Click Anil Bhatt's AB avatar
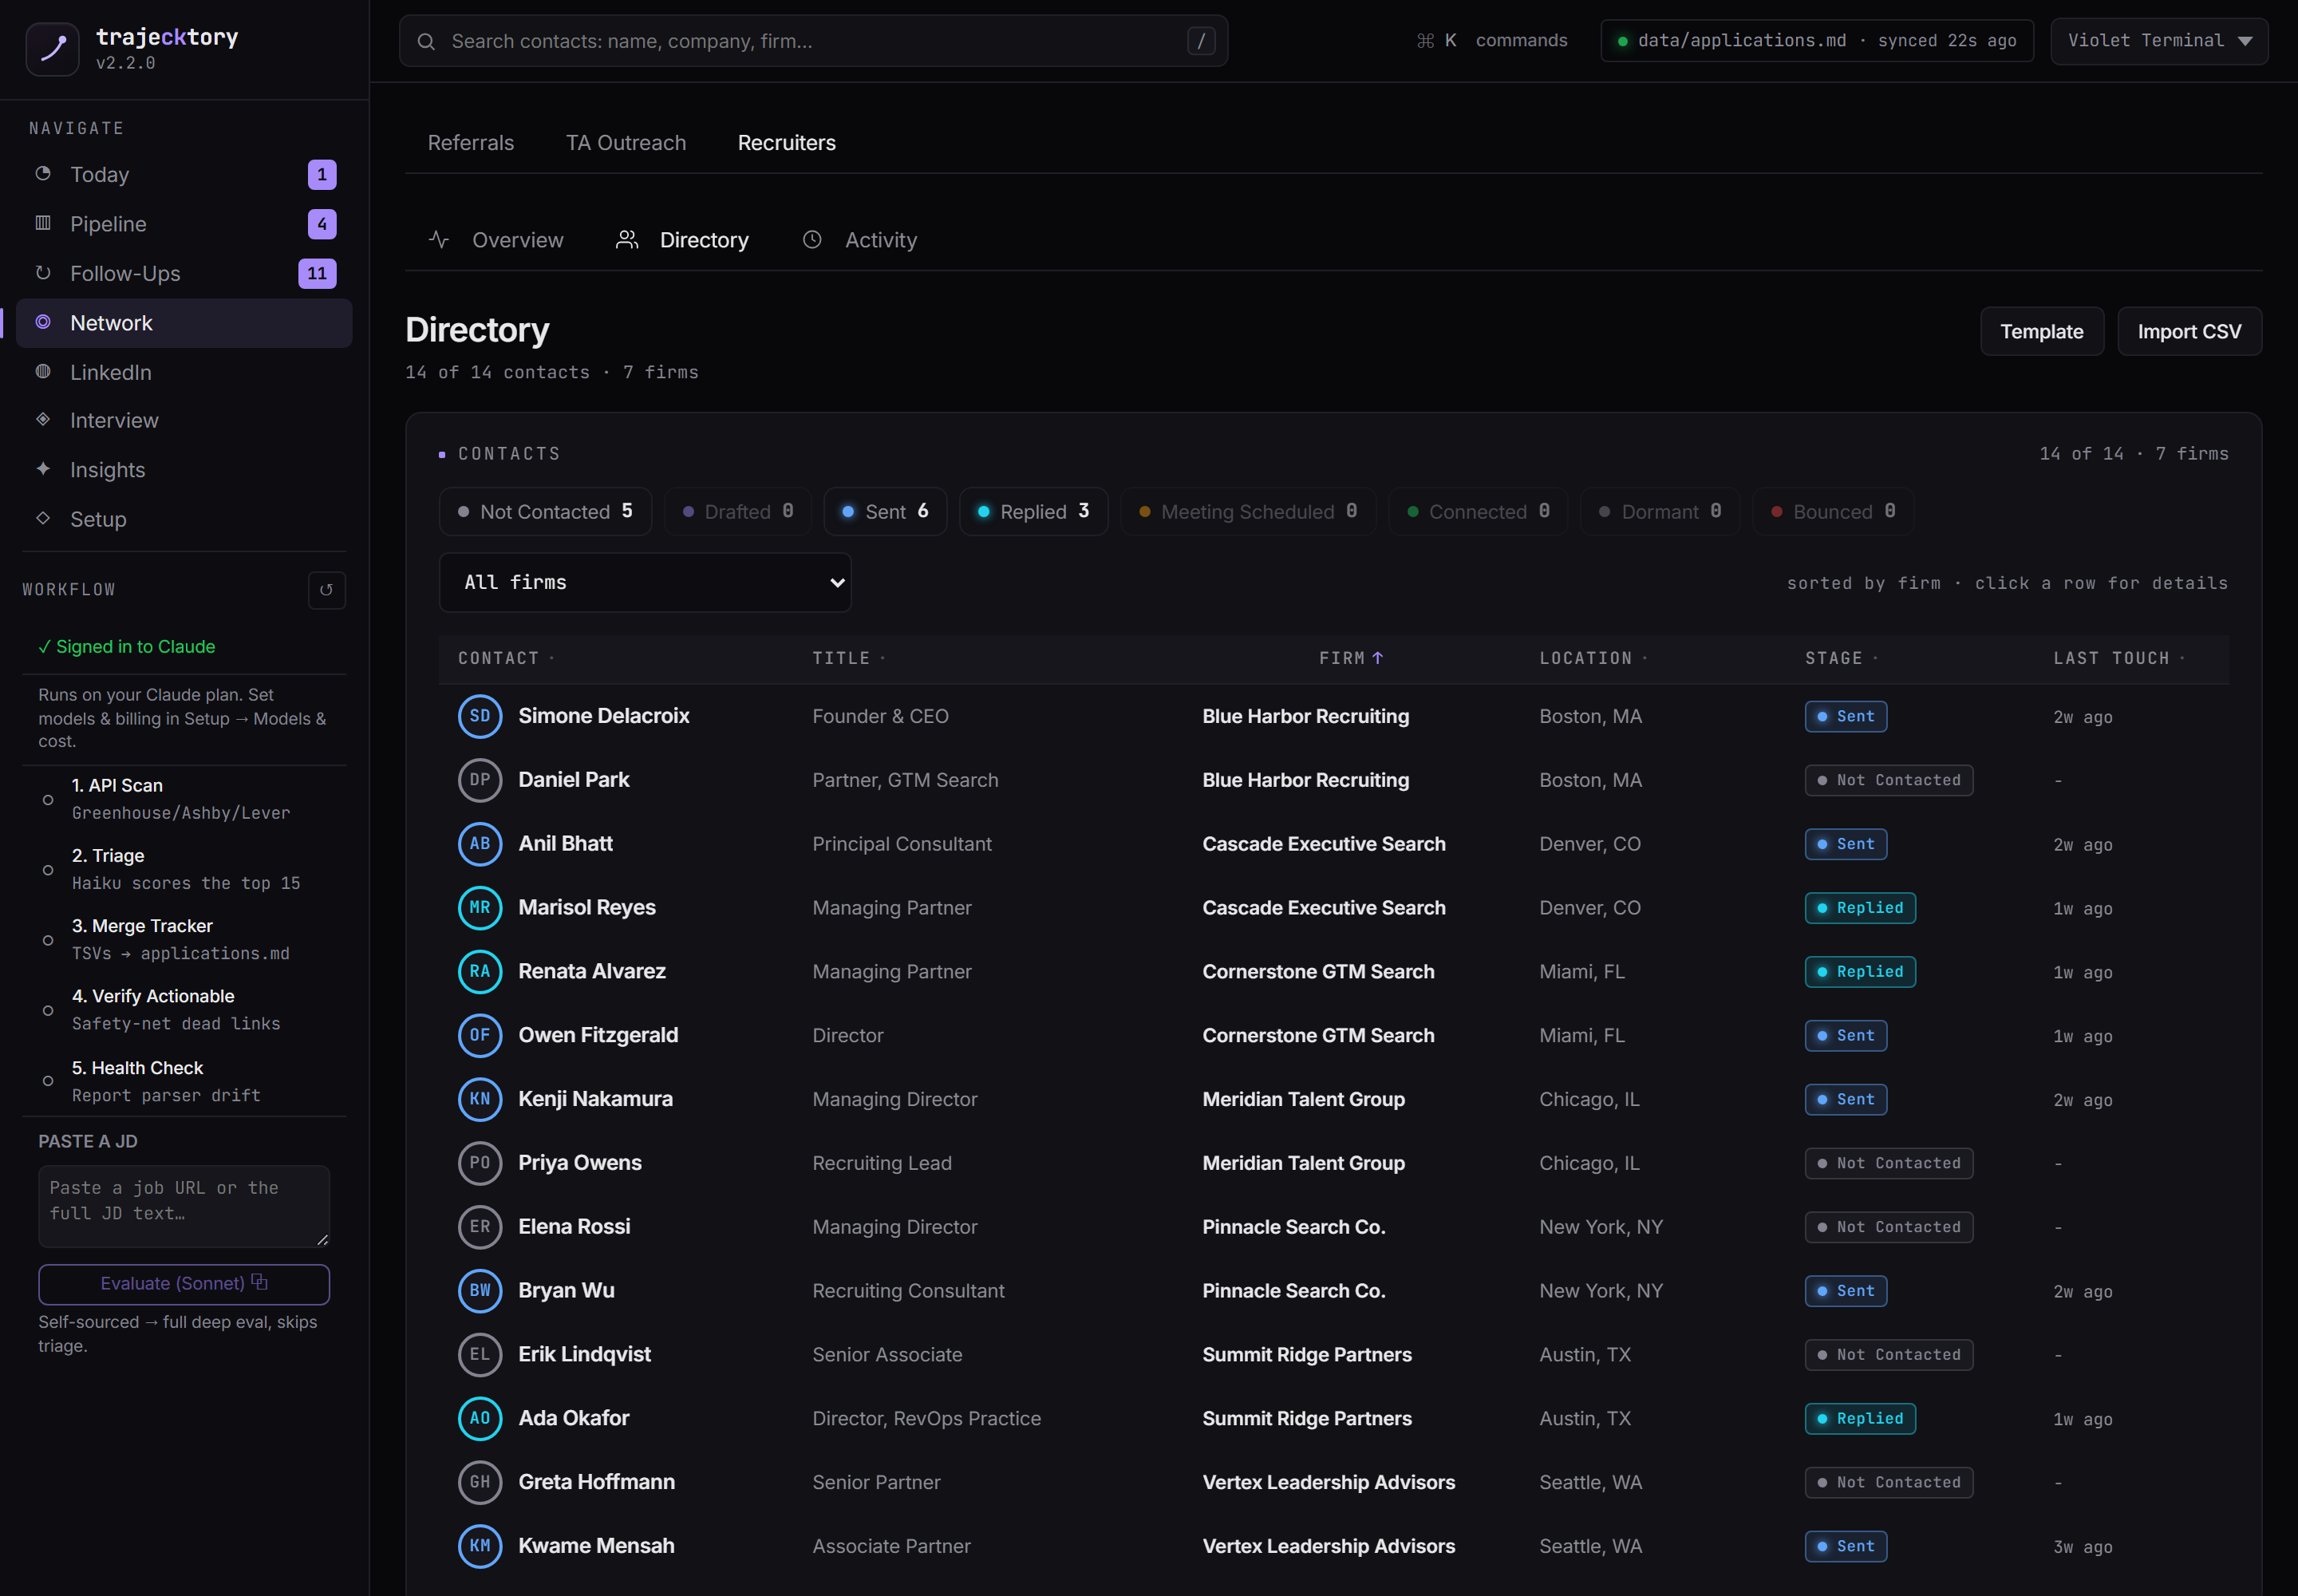This screenshot has height=1596, width=2298. coord(480,844)
